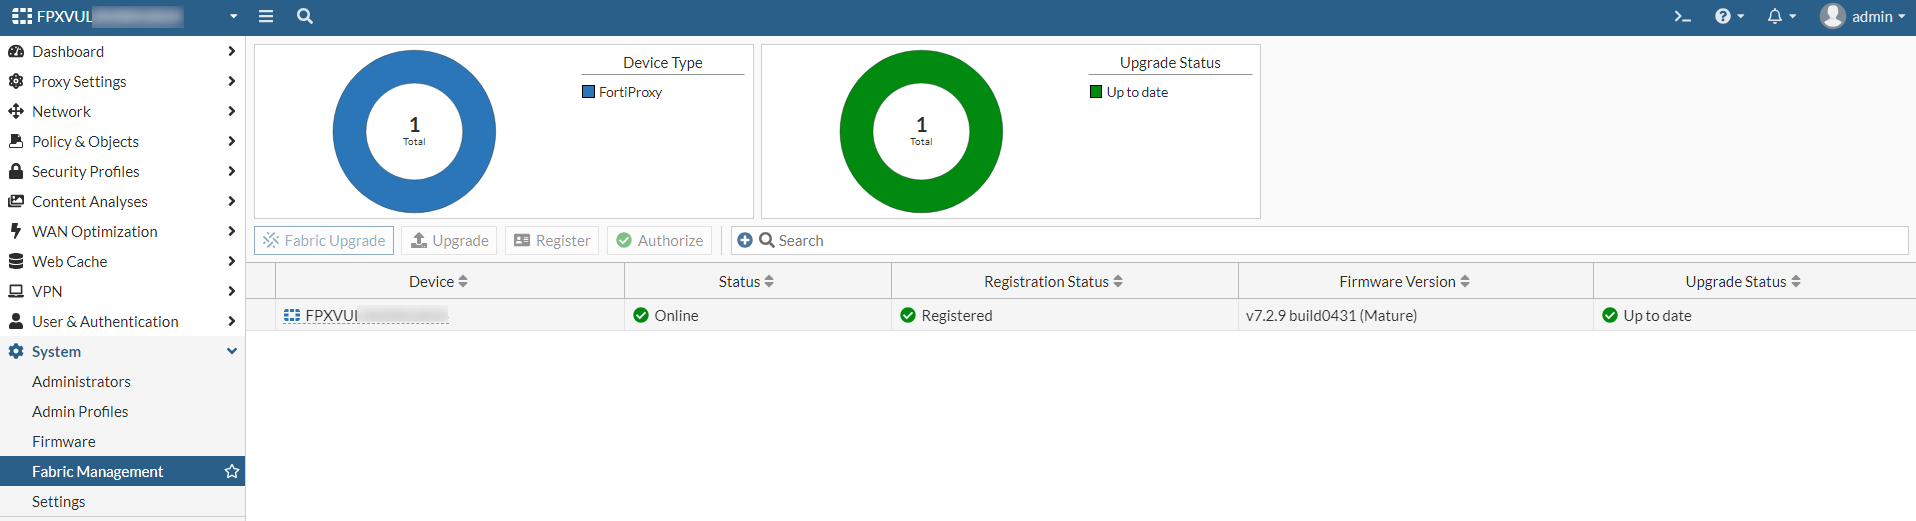Click the help question mark icon

[1722, 17]
